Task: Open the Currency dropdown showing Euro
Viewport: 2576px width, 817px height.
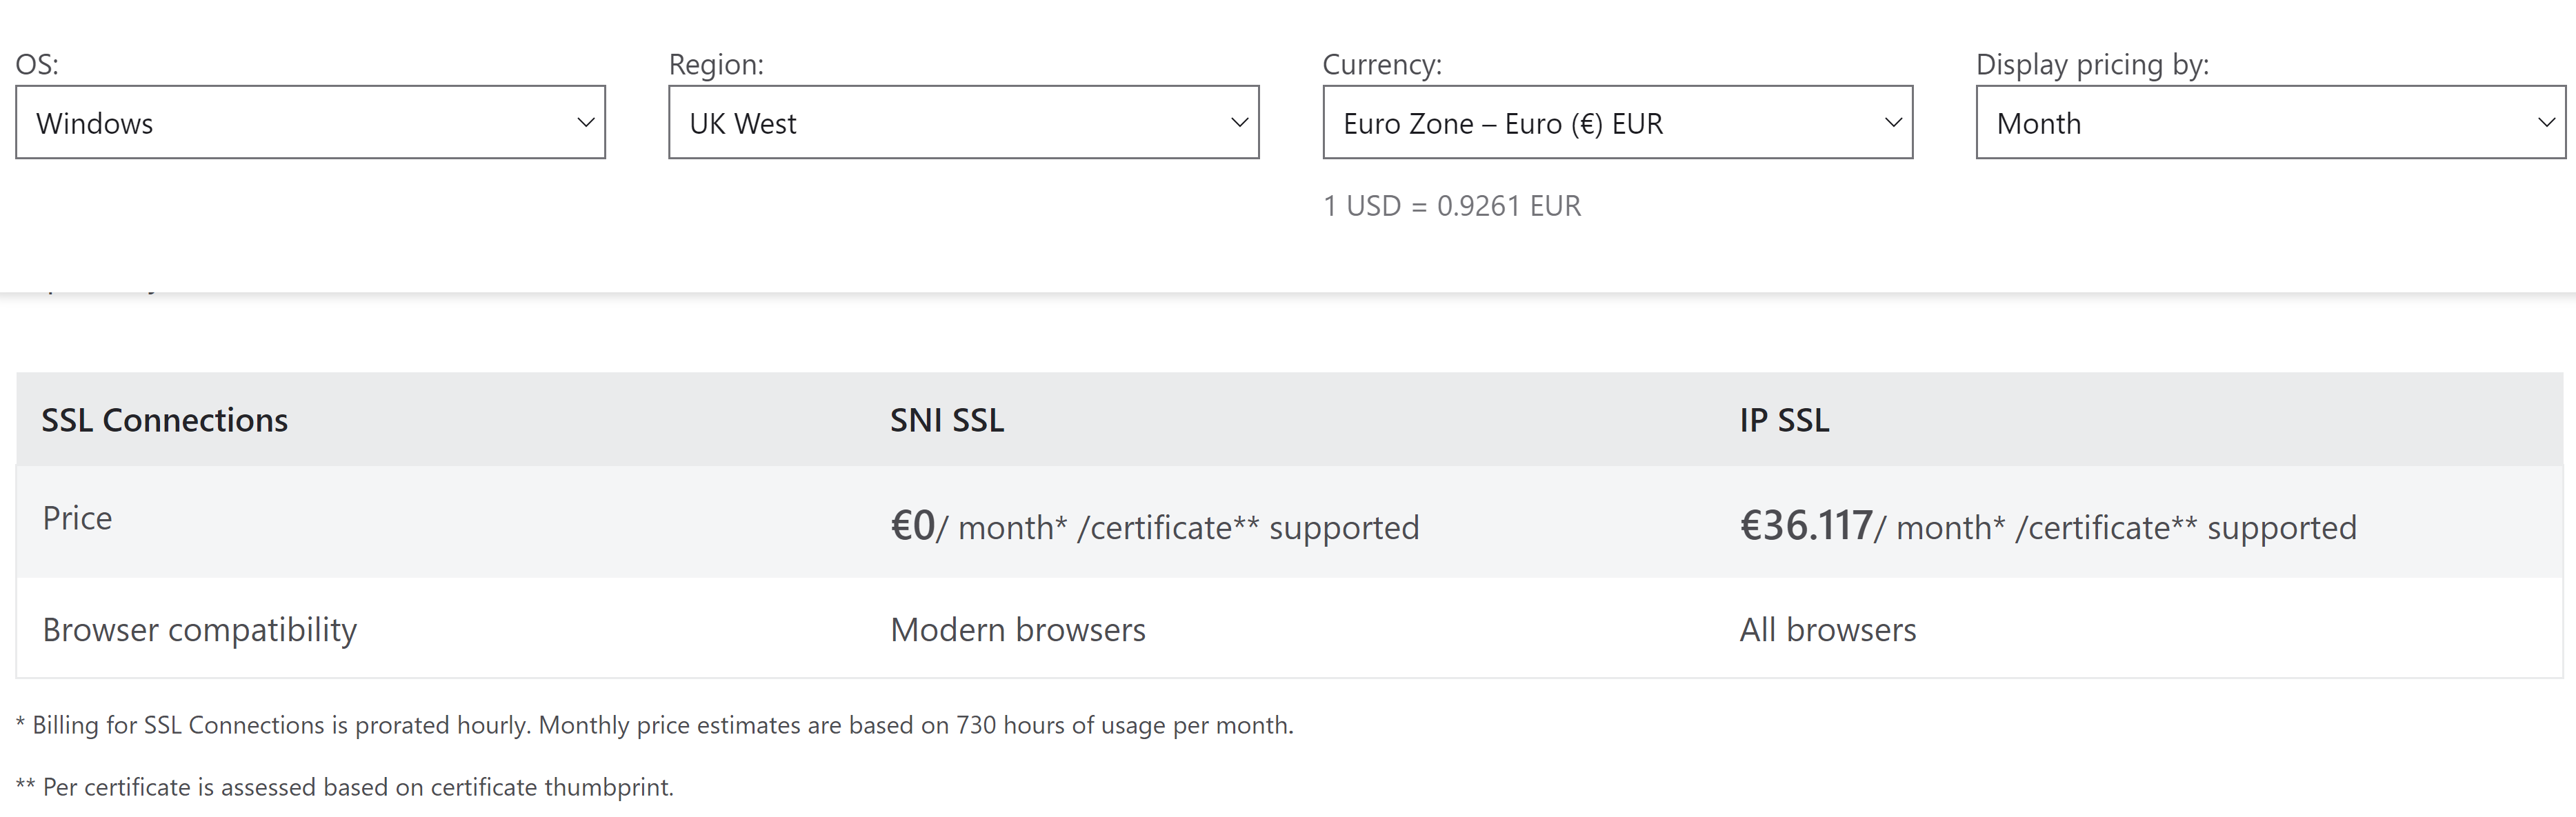Action: 1617,122
